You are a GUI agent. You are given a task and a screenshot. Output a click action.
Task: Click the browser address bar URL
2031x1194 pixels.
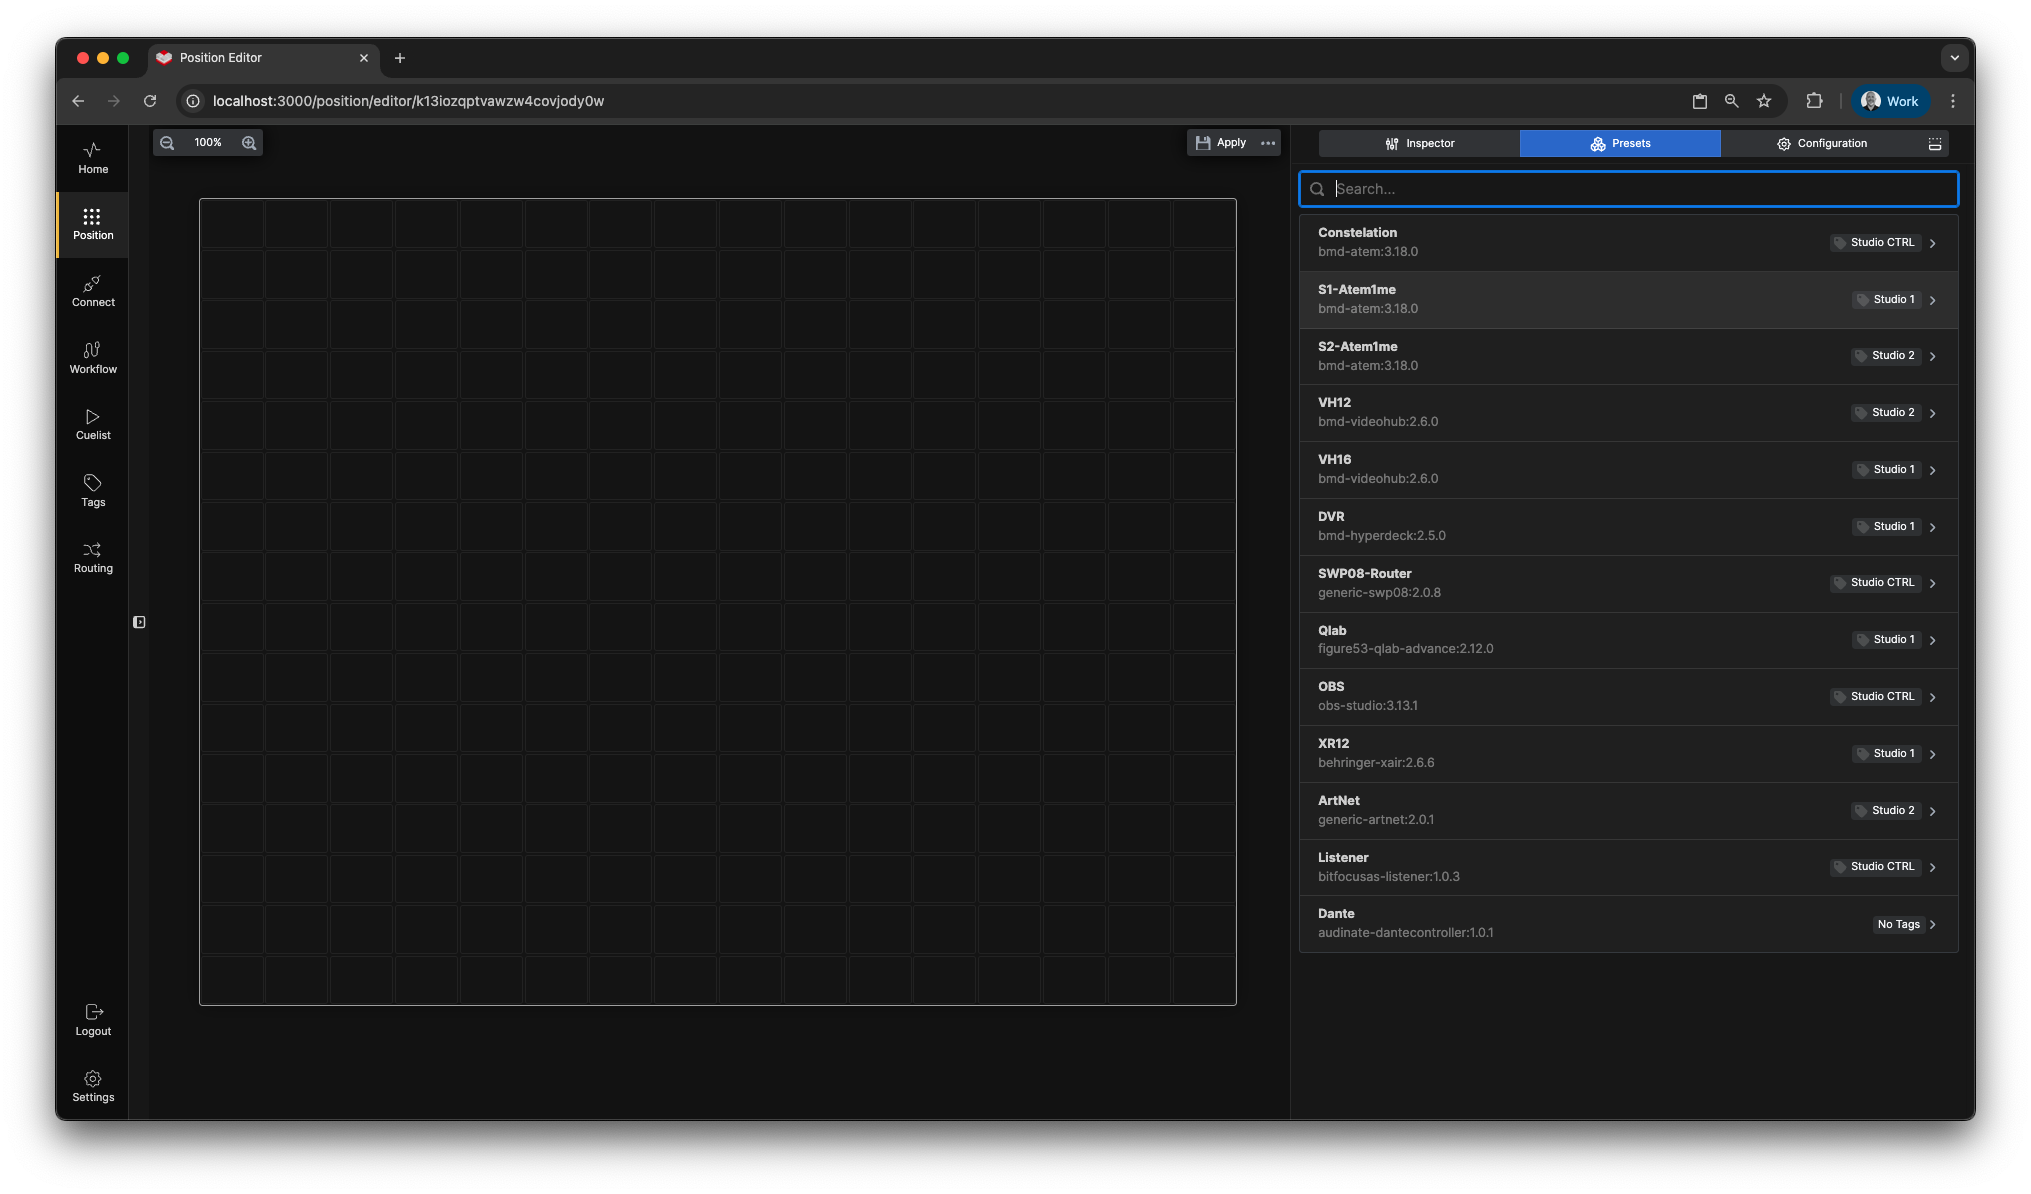(408, 101)
